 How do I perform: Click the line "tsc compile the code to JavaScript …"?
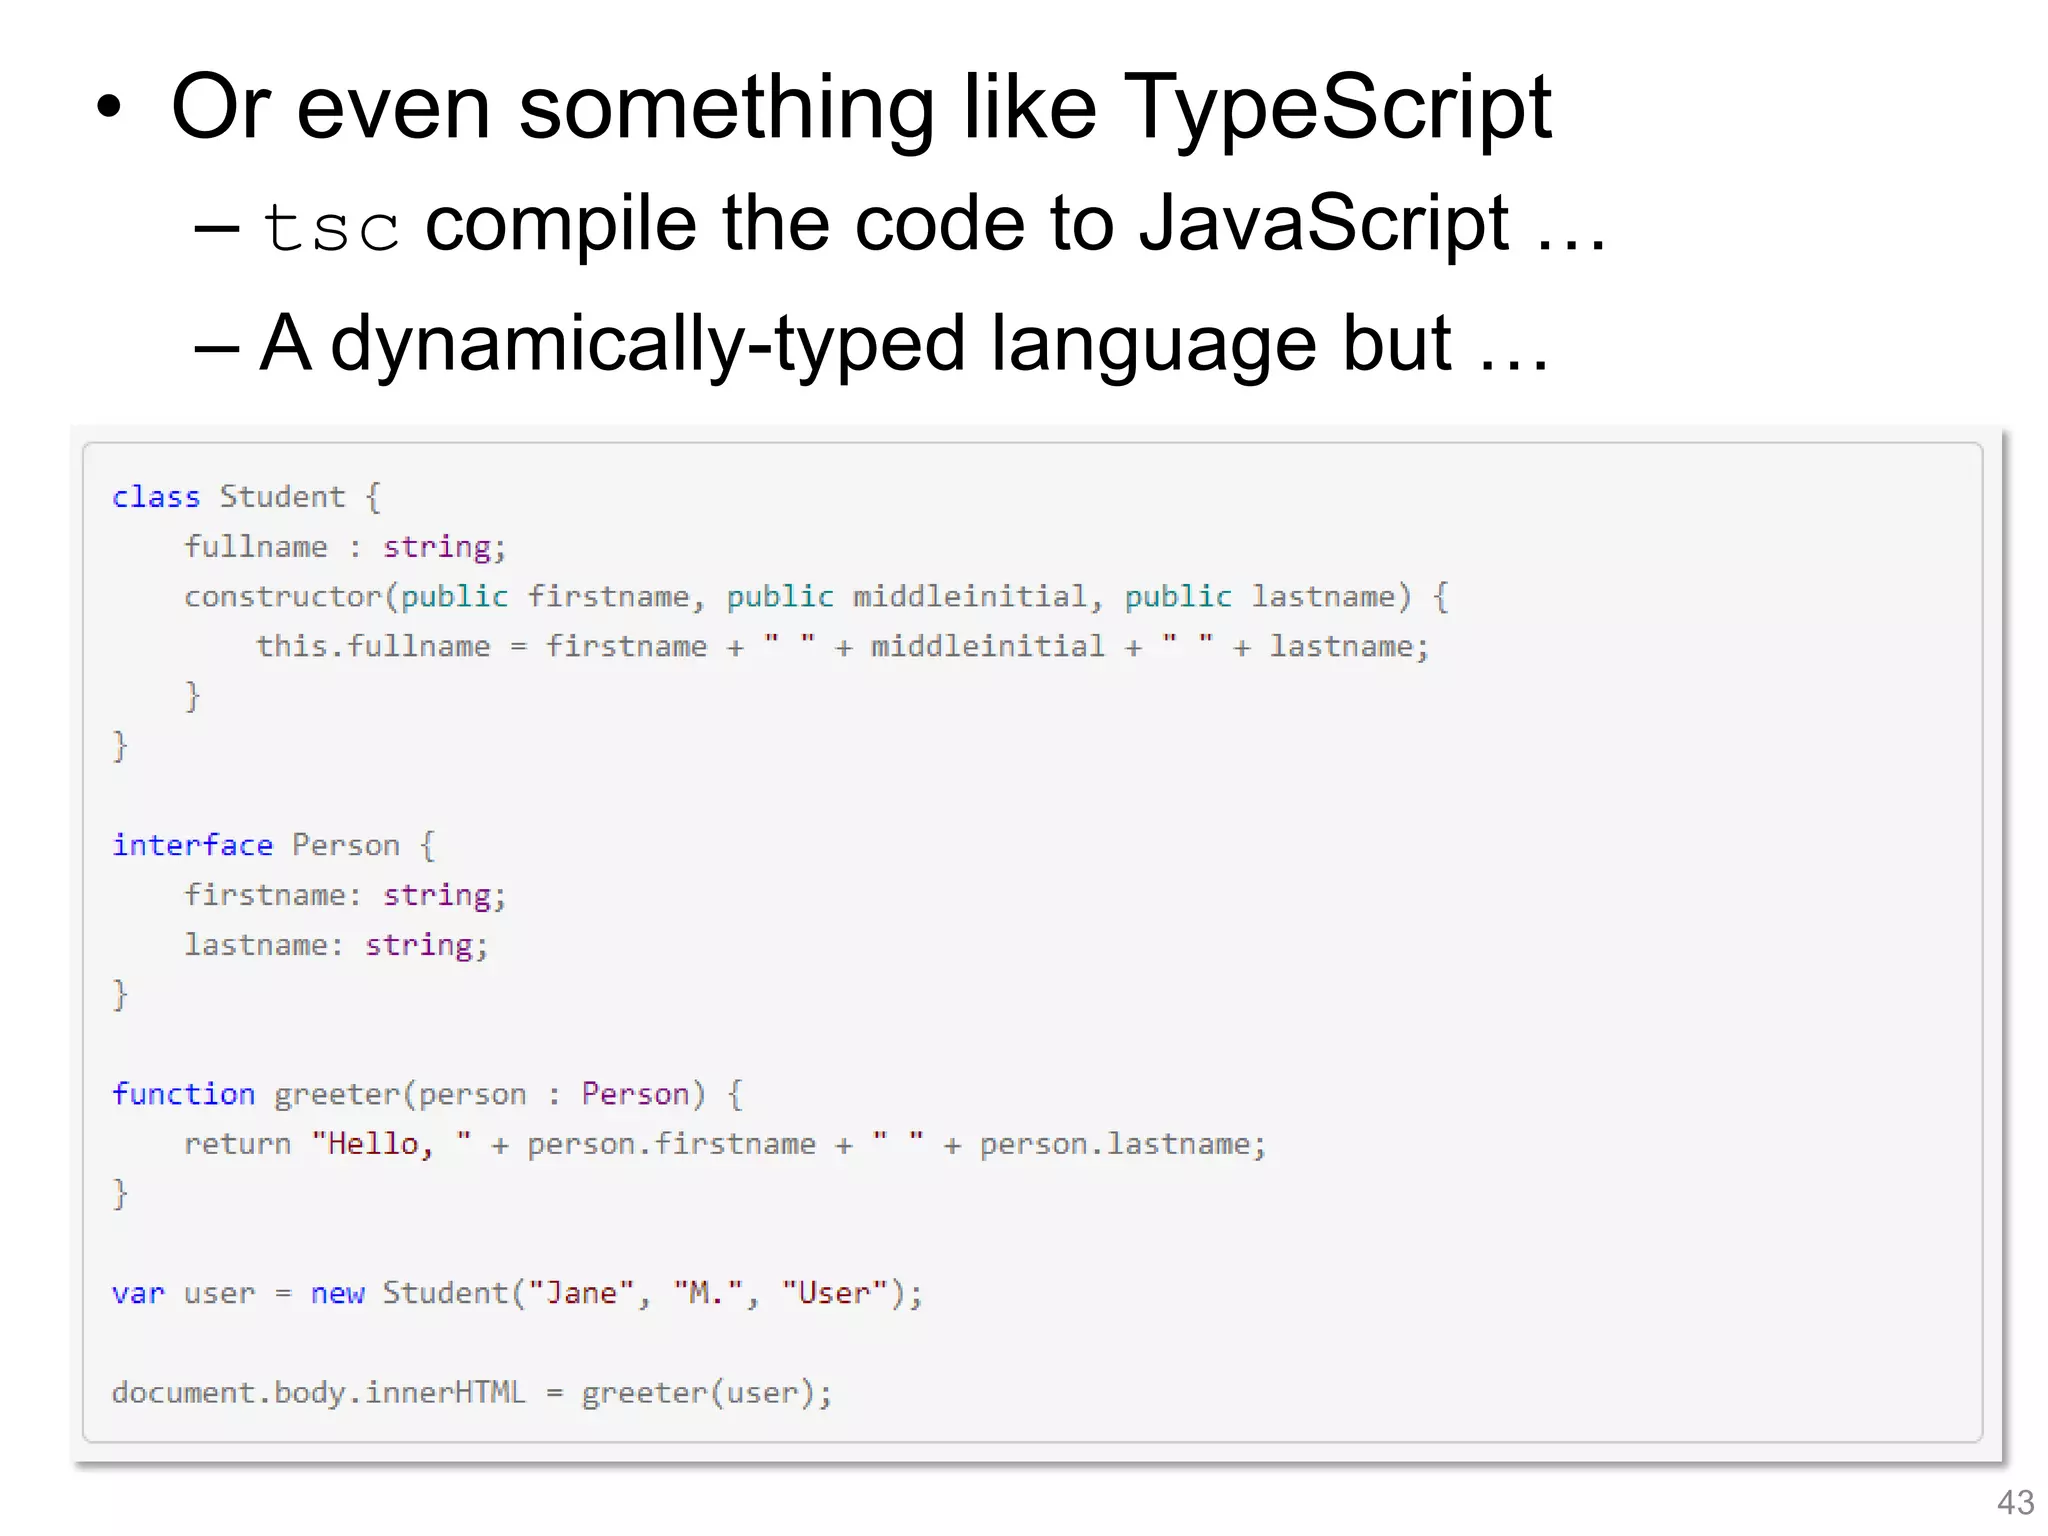(x=933, y=224)
